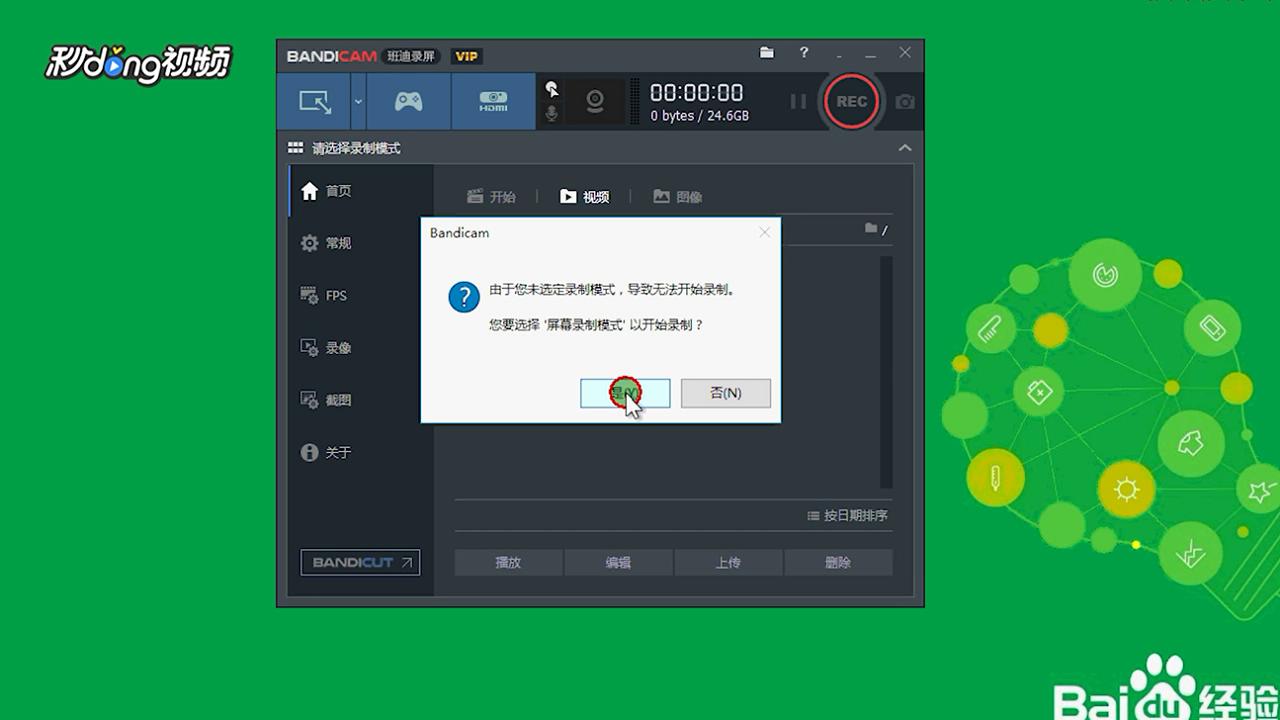Screen dimensions: 1280x720
Task: Click the 编辑 button
Action: 619,562
